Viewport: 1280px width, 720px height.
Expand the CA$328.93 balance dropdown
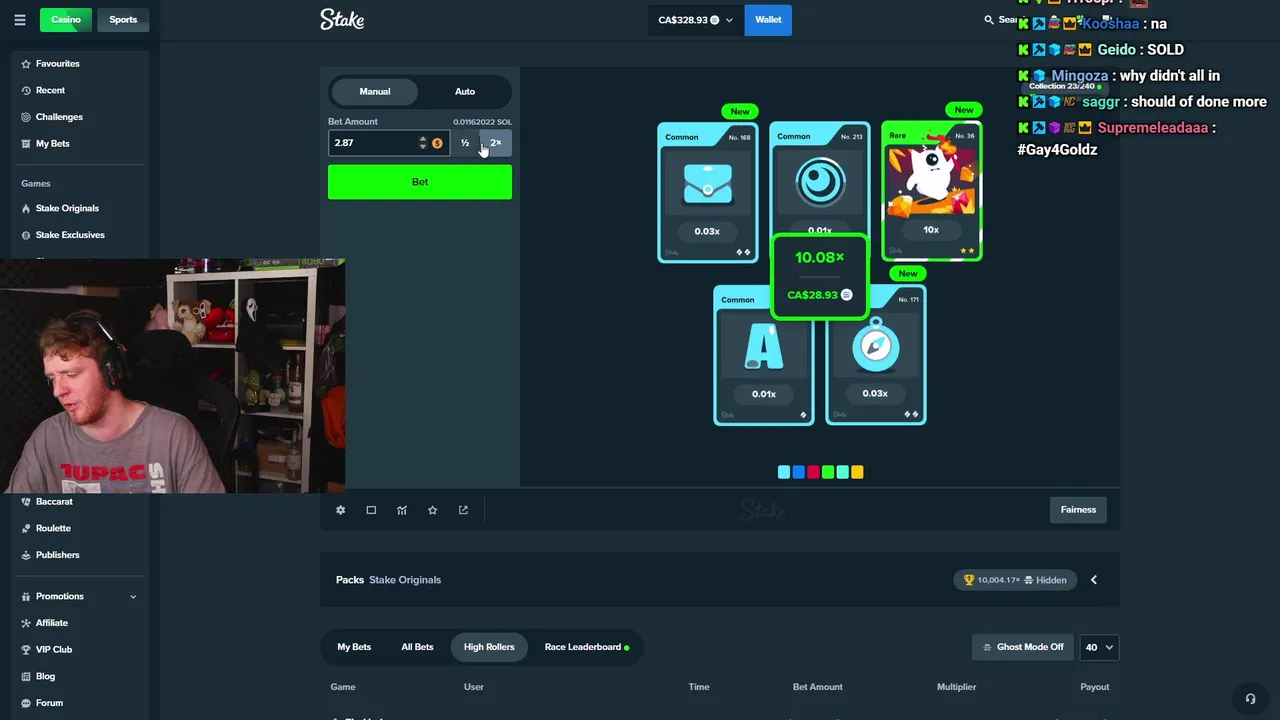pos(695,20)
